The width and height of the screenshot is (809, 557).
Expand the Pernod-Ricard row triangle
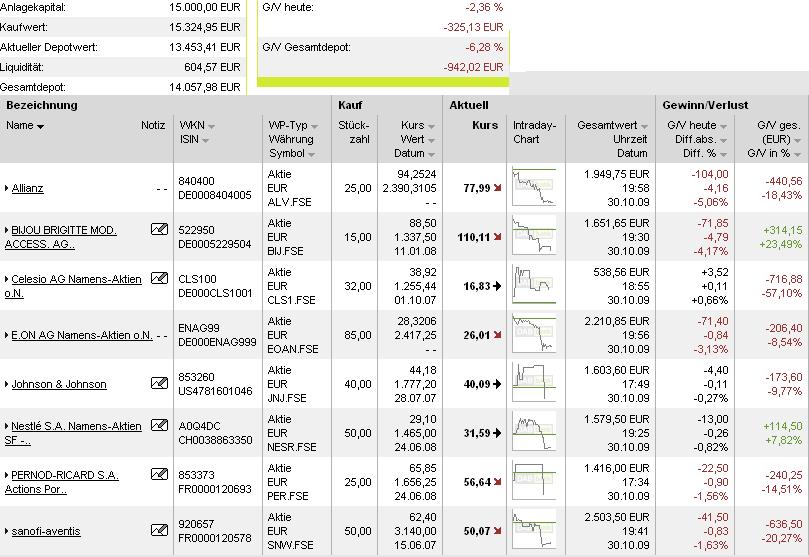click(x=7, y=475)
